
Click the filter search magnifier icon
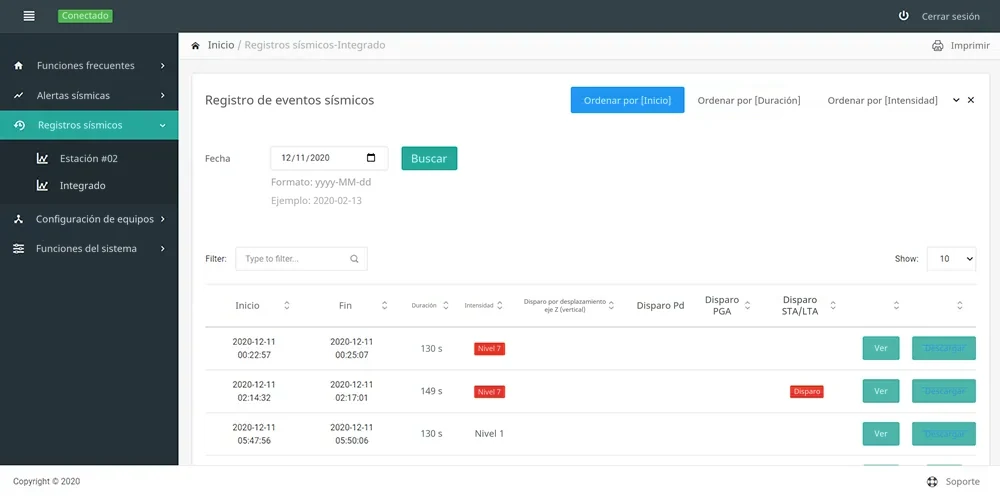[x=355, y=259]
